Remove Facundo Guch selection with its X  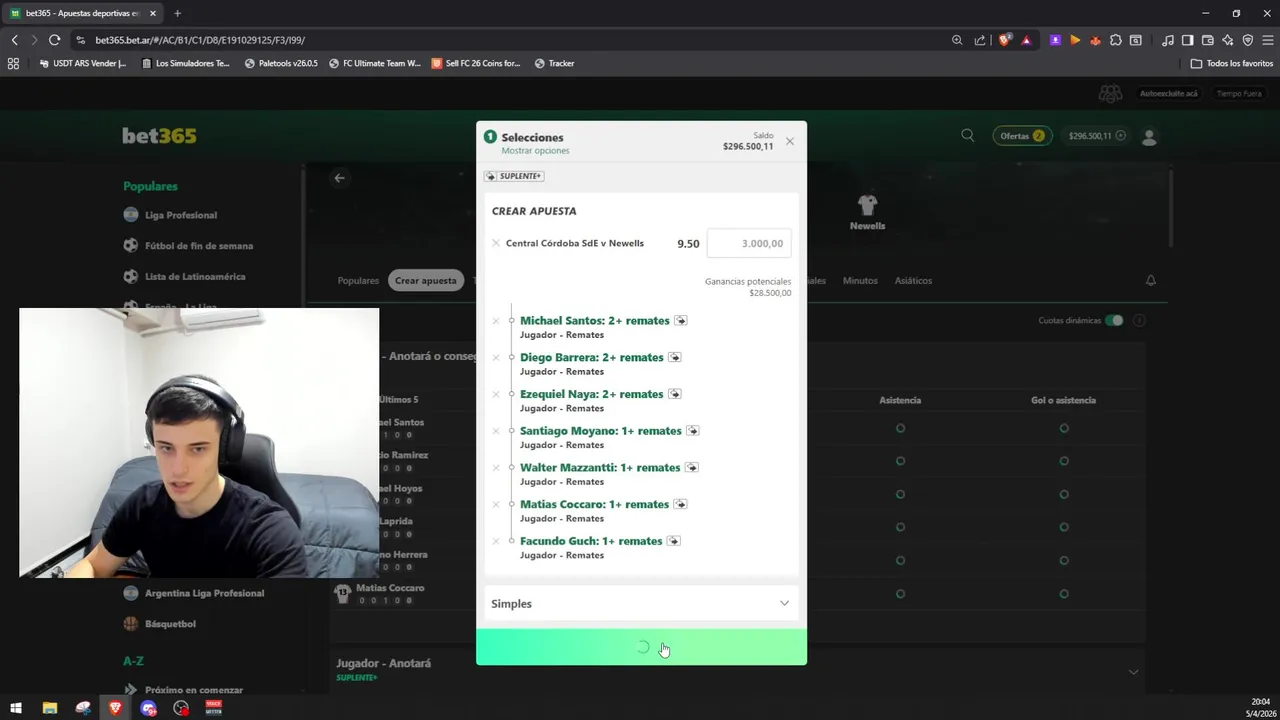point(496,541)
